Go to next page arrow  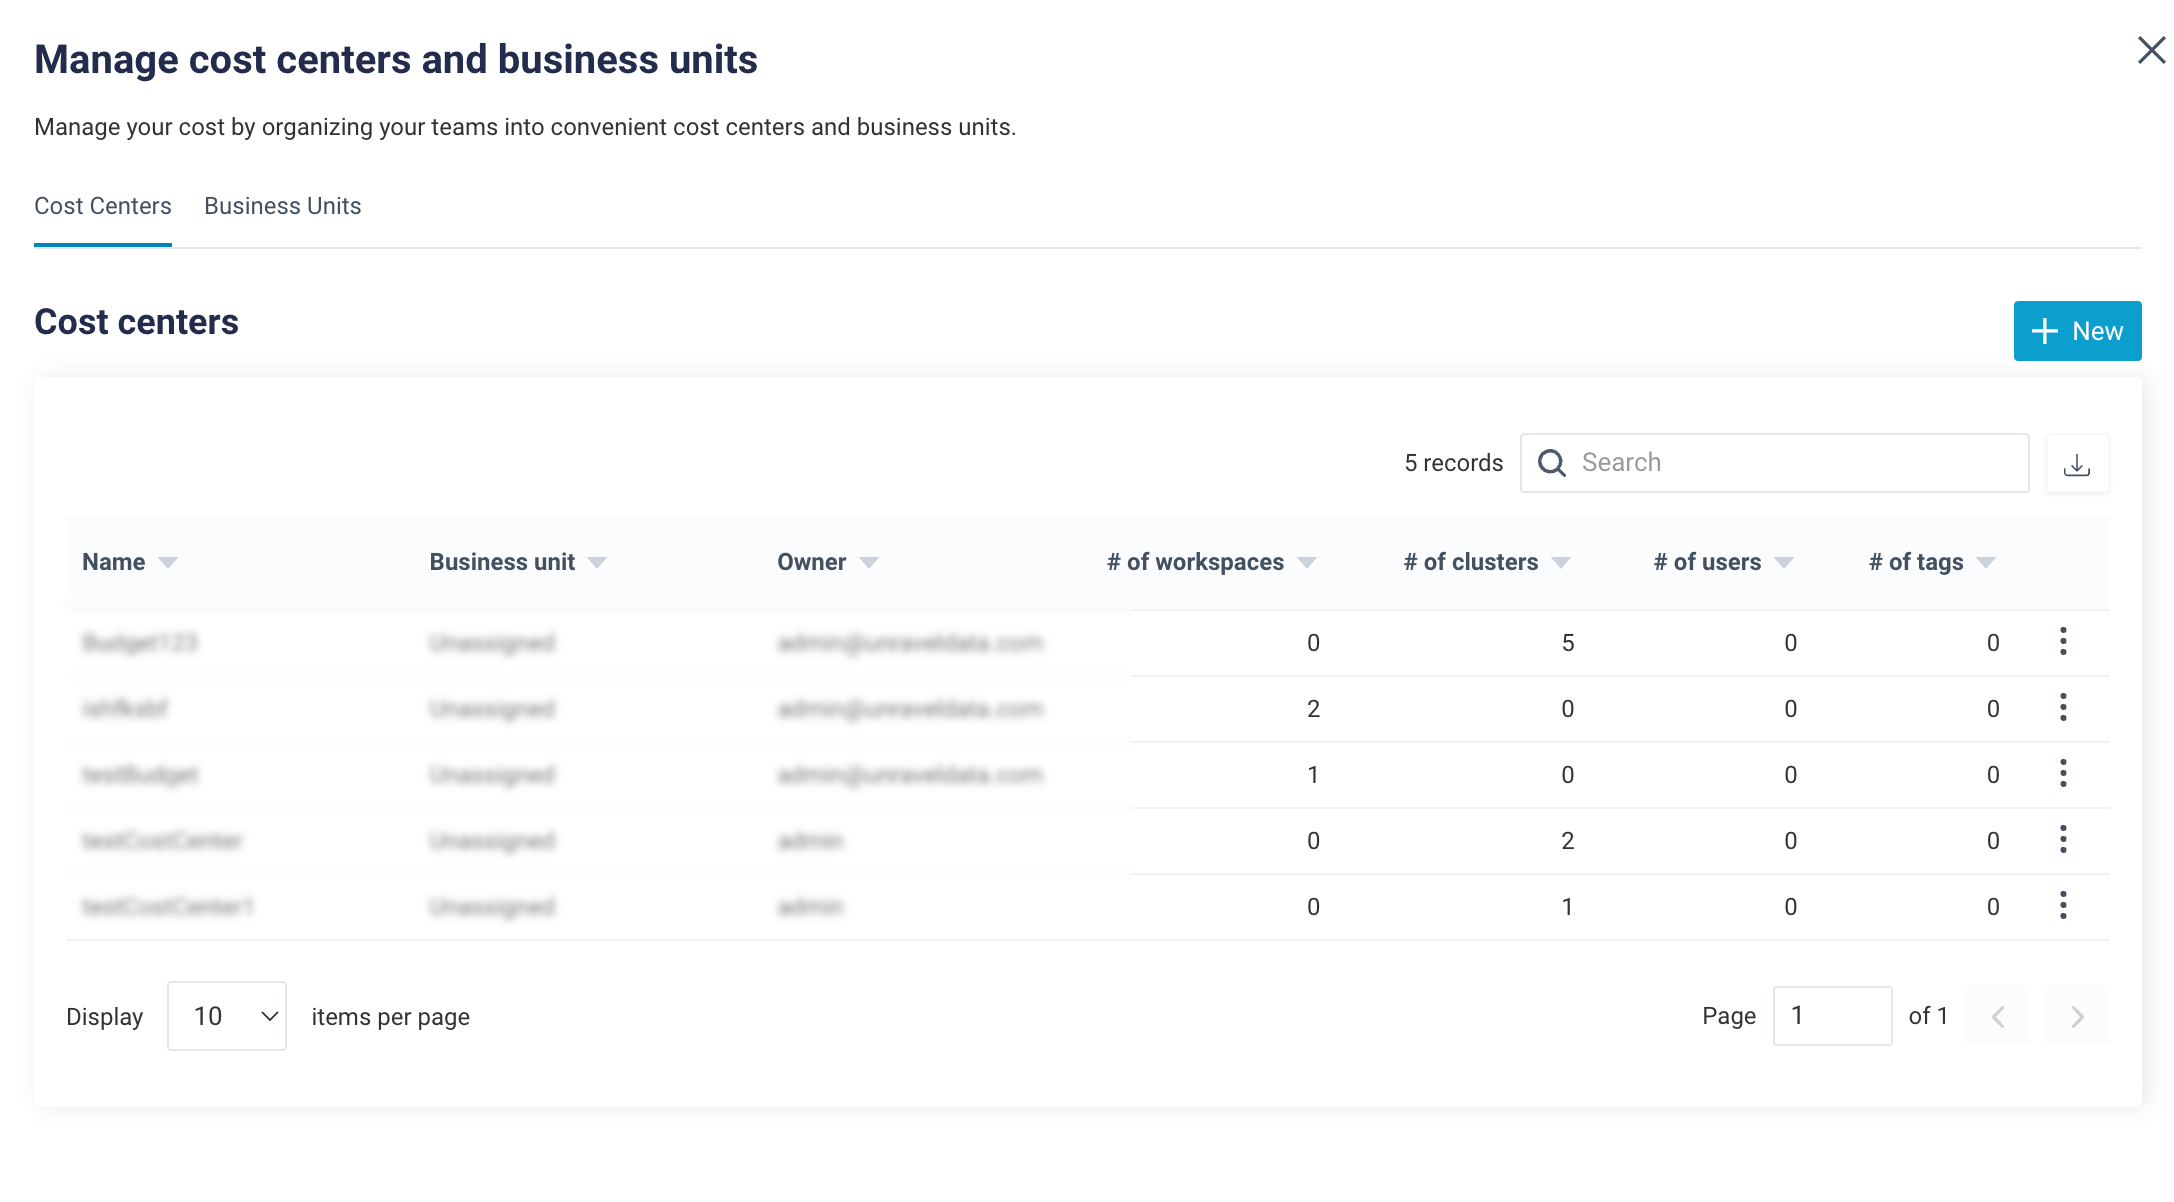pyautogui.click(x=2077, y=1017)
